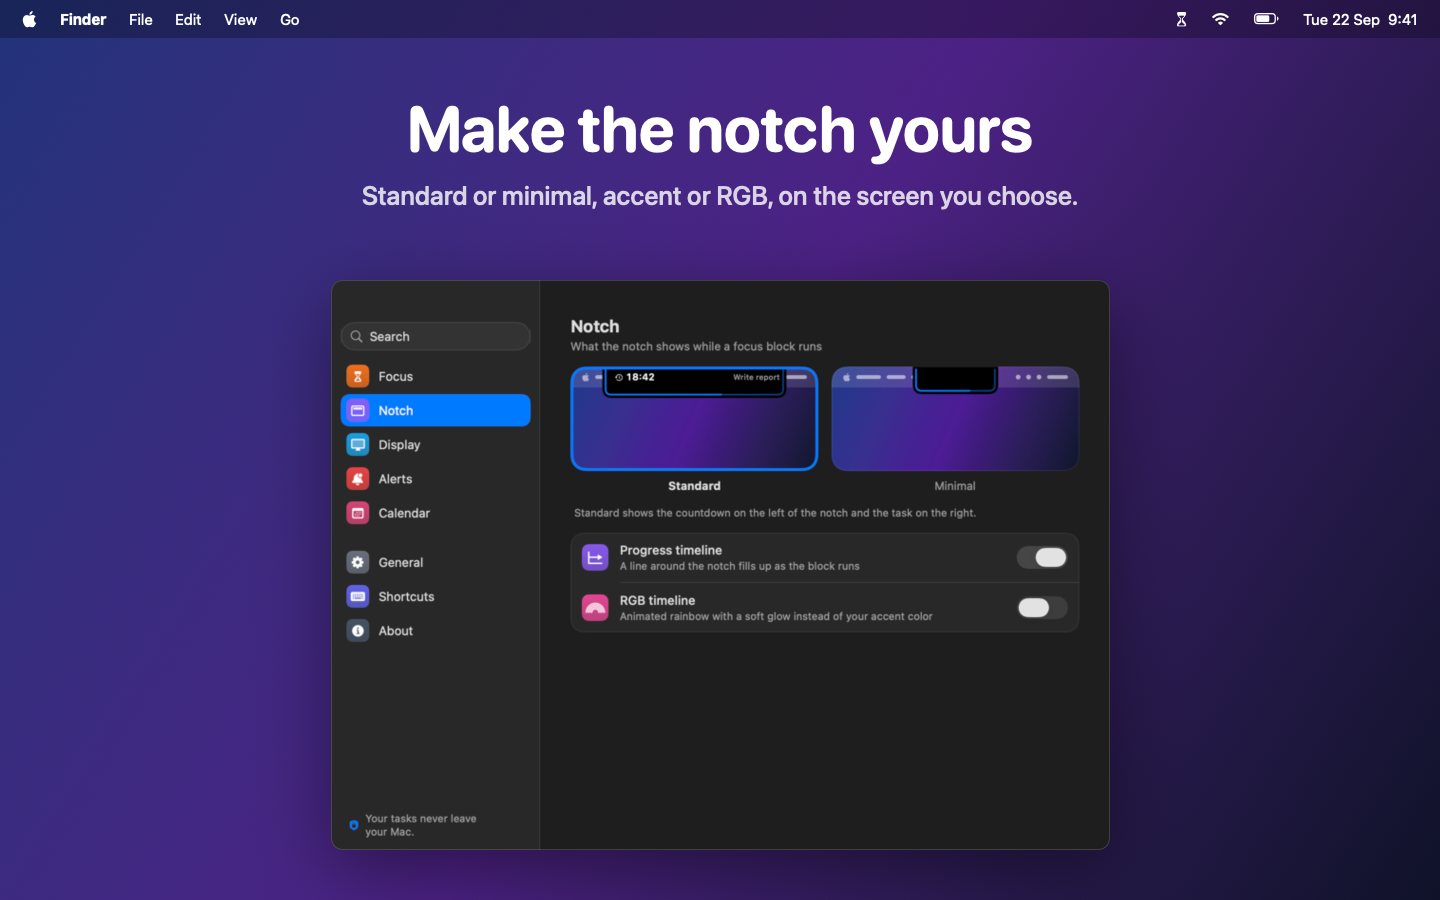Click the "Minimal" label under preview
The width and height of the screenshot is (1440, 900).
click(955, 486)
